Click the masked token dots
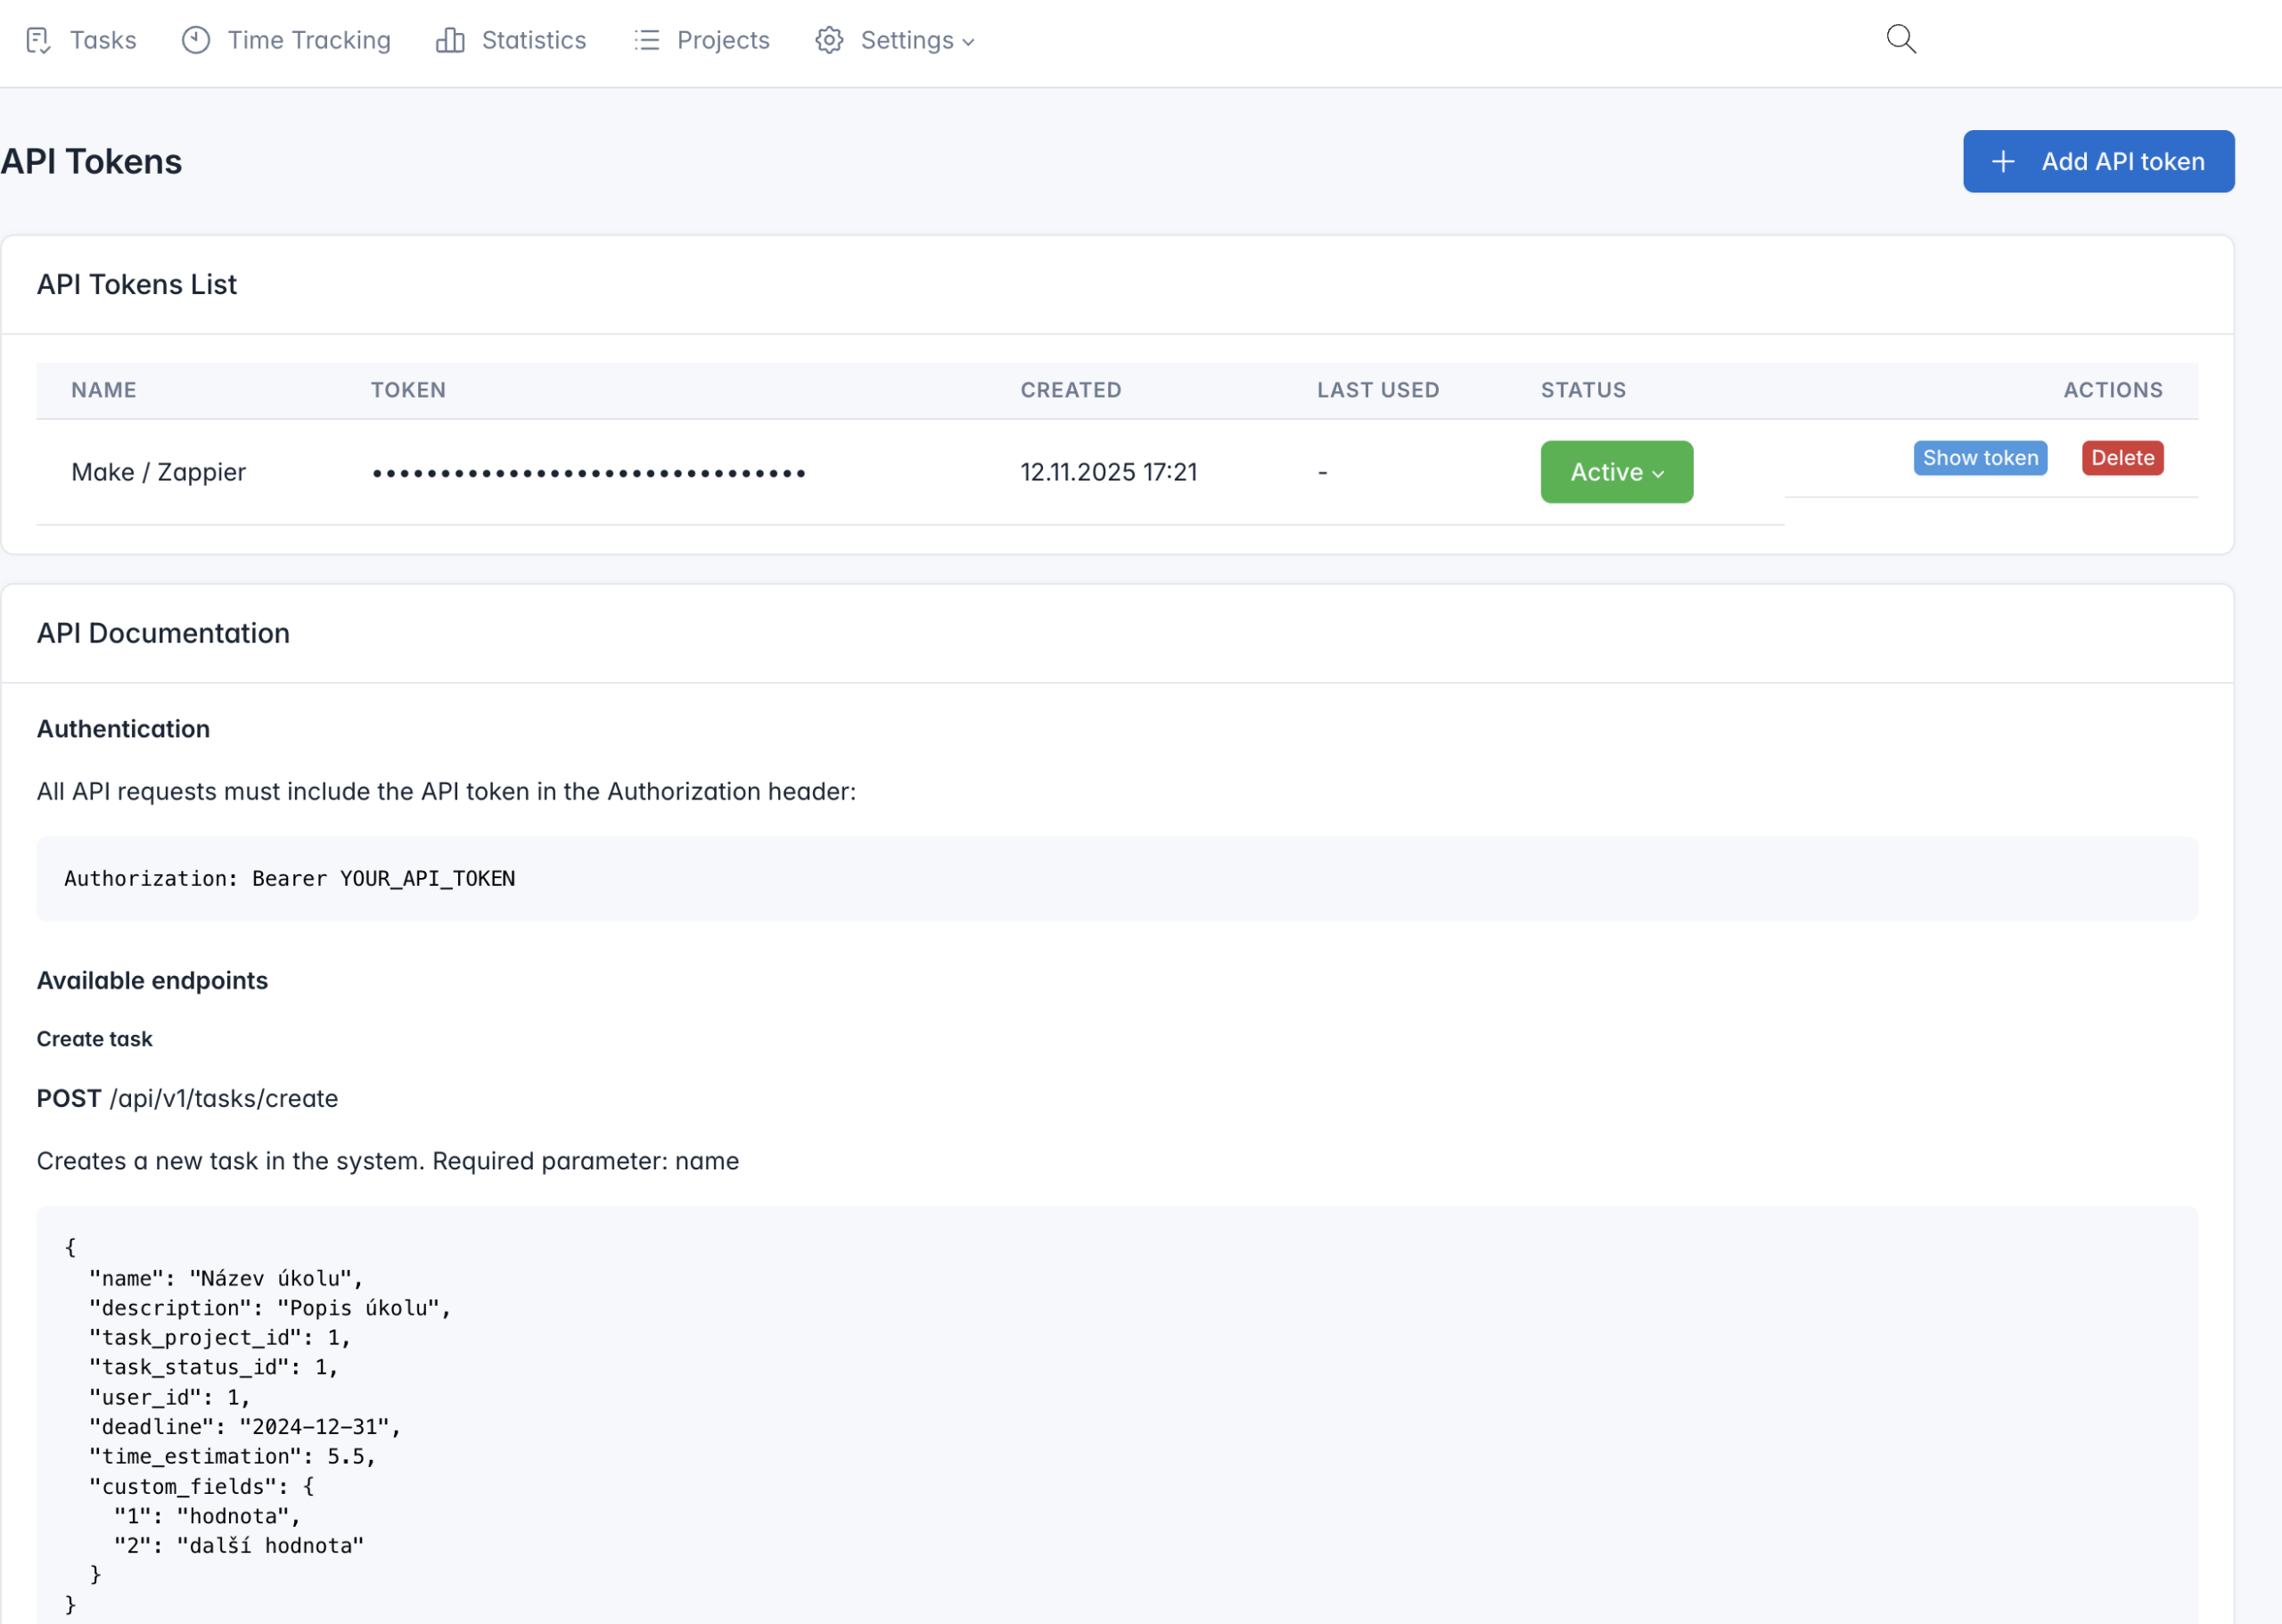This screenshot has width=2282, height=1624. coord(589,473)
